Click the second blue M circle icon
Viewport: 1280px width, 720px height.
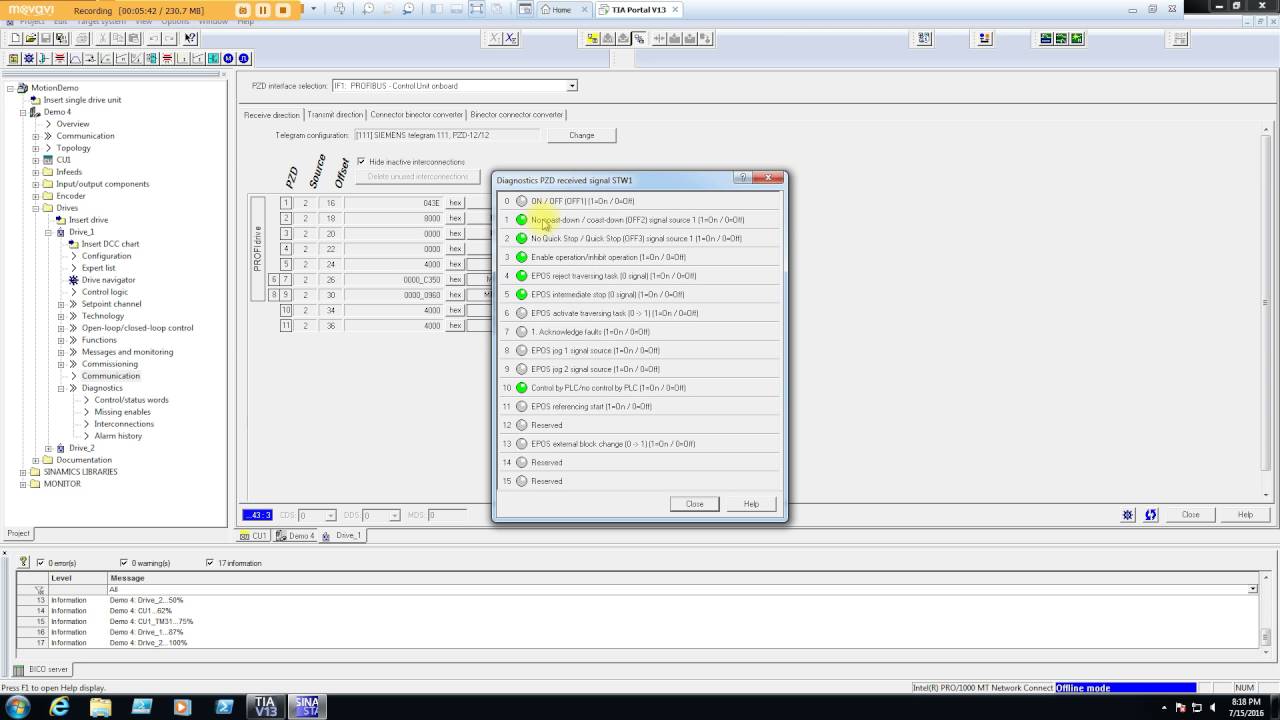tap(243, 58)
